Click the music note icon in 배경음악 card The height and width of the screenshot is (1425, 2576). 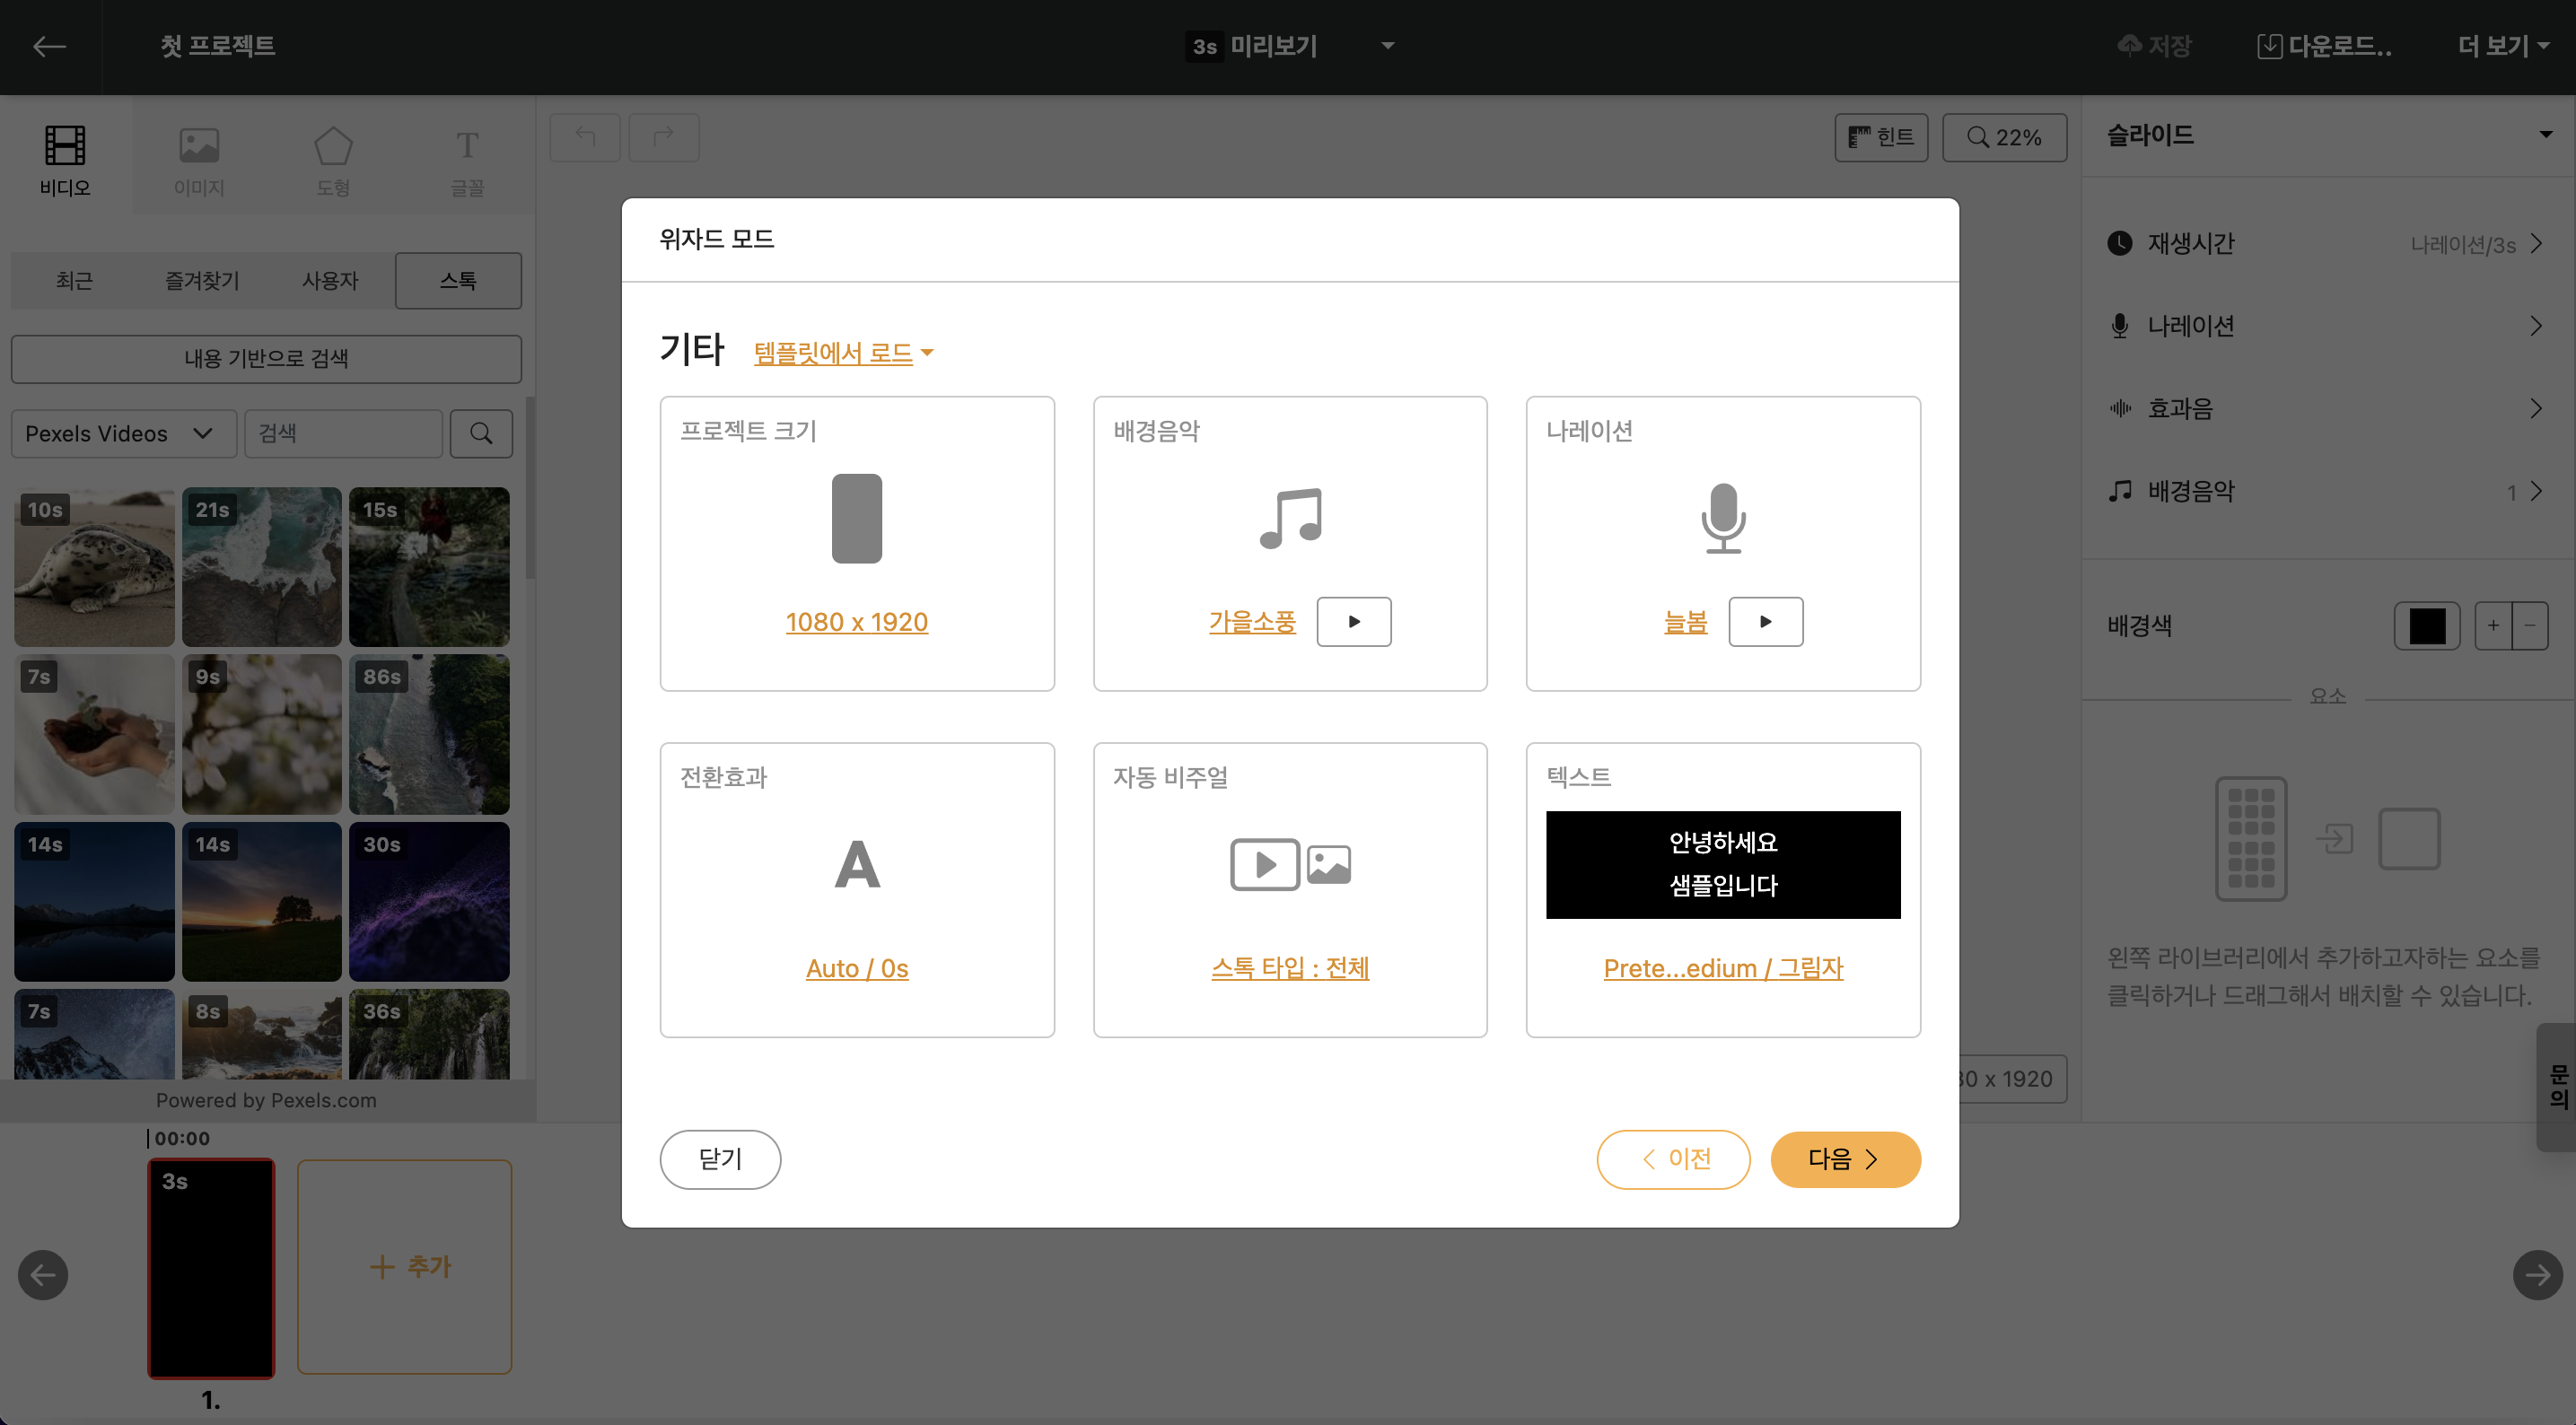[1290, 518]
